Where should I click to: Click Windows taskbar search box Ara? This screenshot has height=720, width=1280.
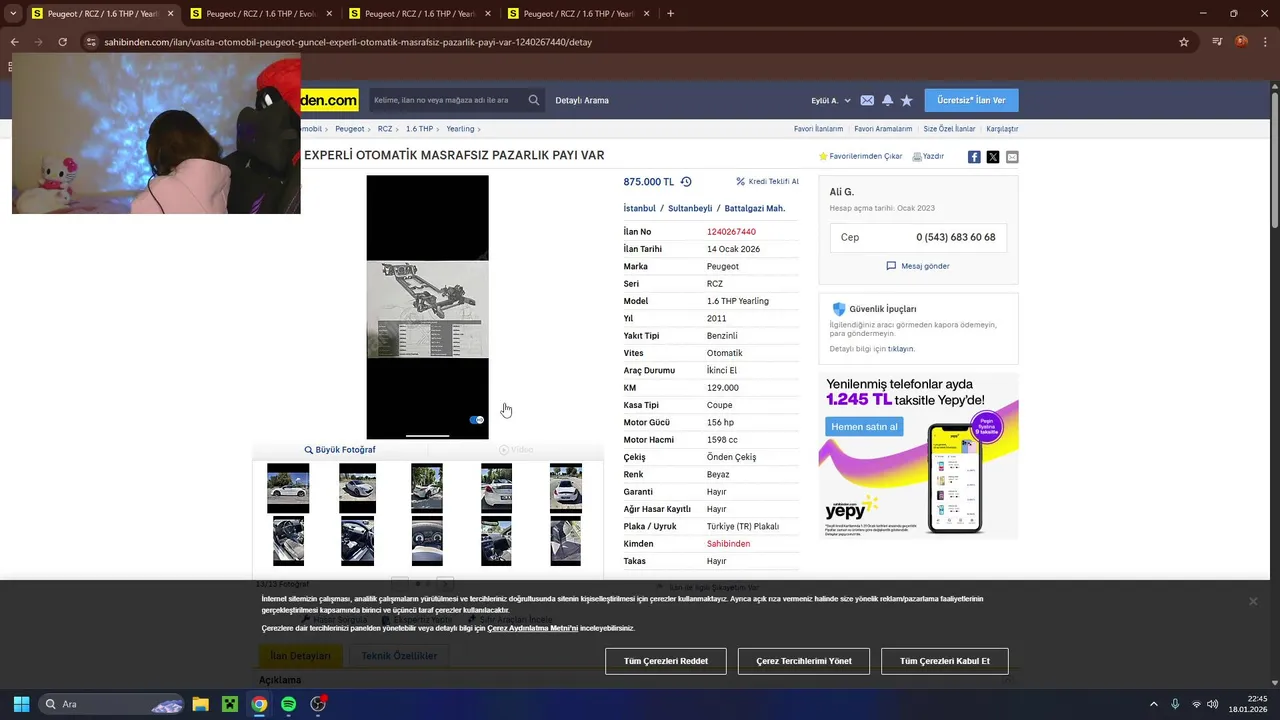click(112, 704)
